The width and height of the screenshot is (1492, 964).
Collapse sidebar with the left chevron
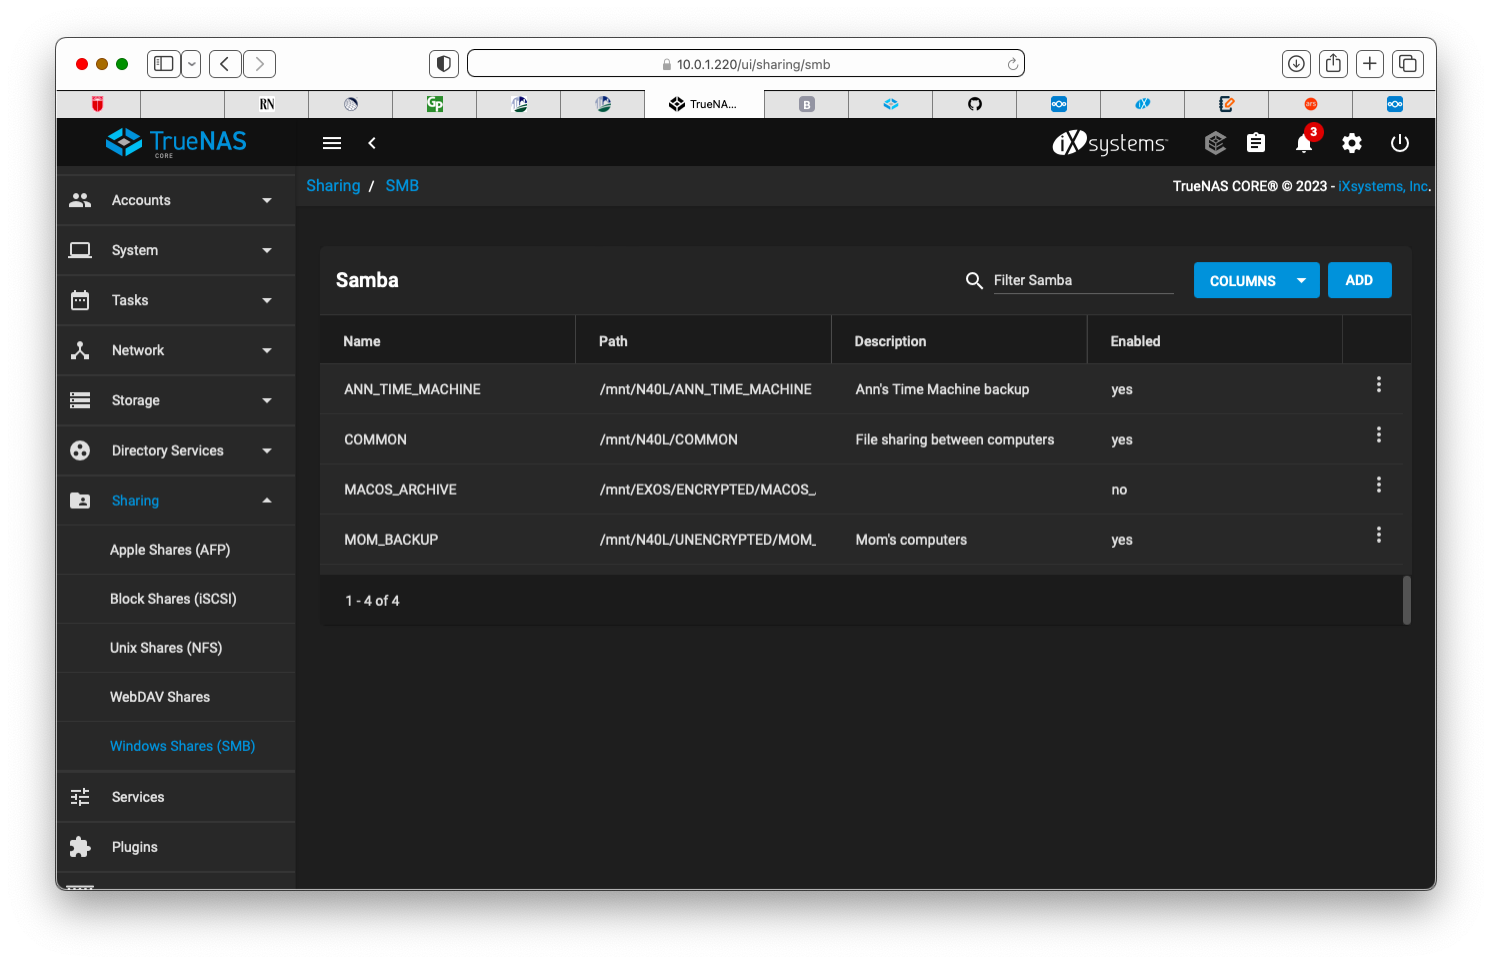(x=372, y=143)
